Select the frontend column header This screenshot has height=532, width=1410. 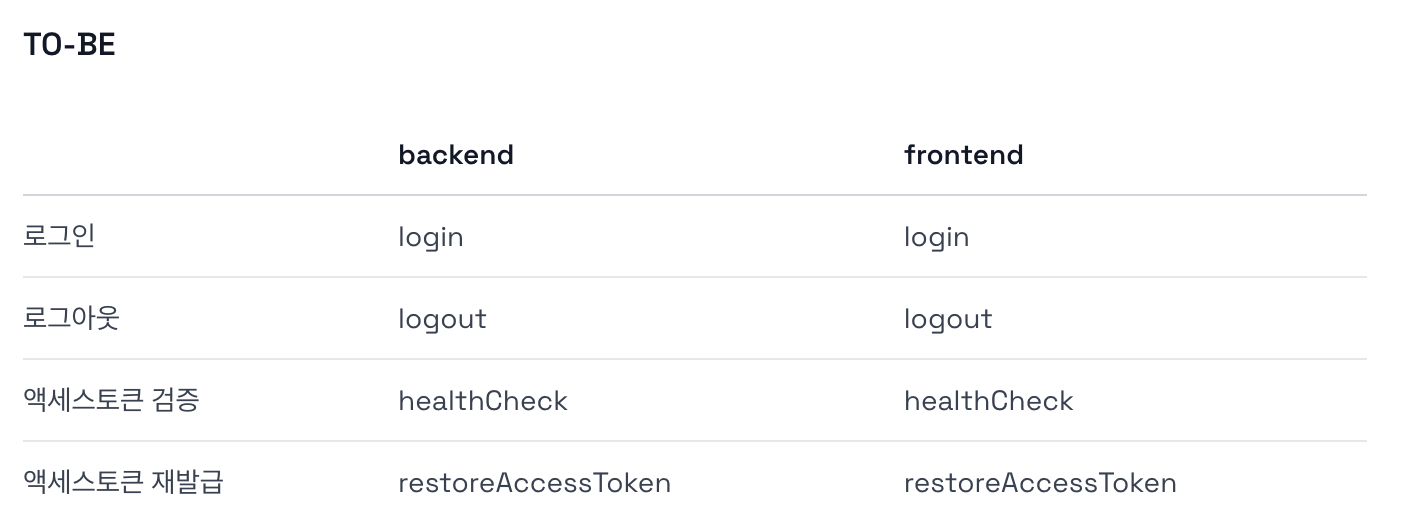[963, 155]
